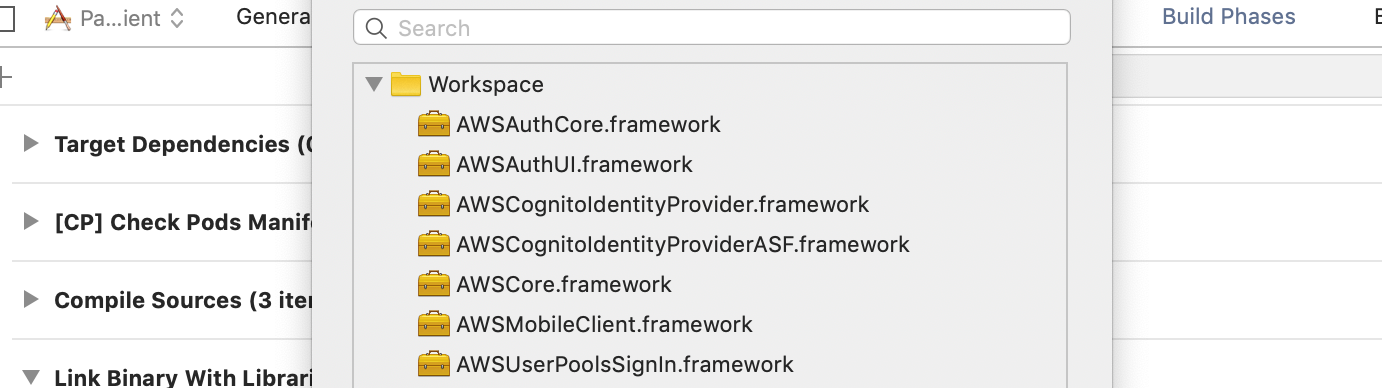
Task: Click the add build phase plus button
Action: [x=4, y=77]
